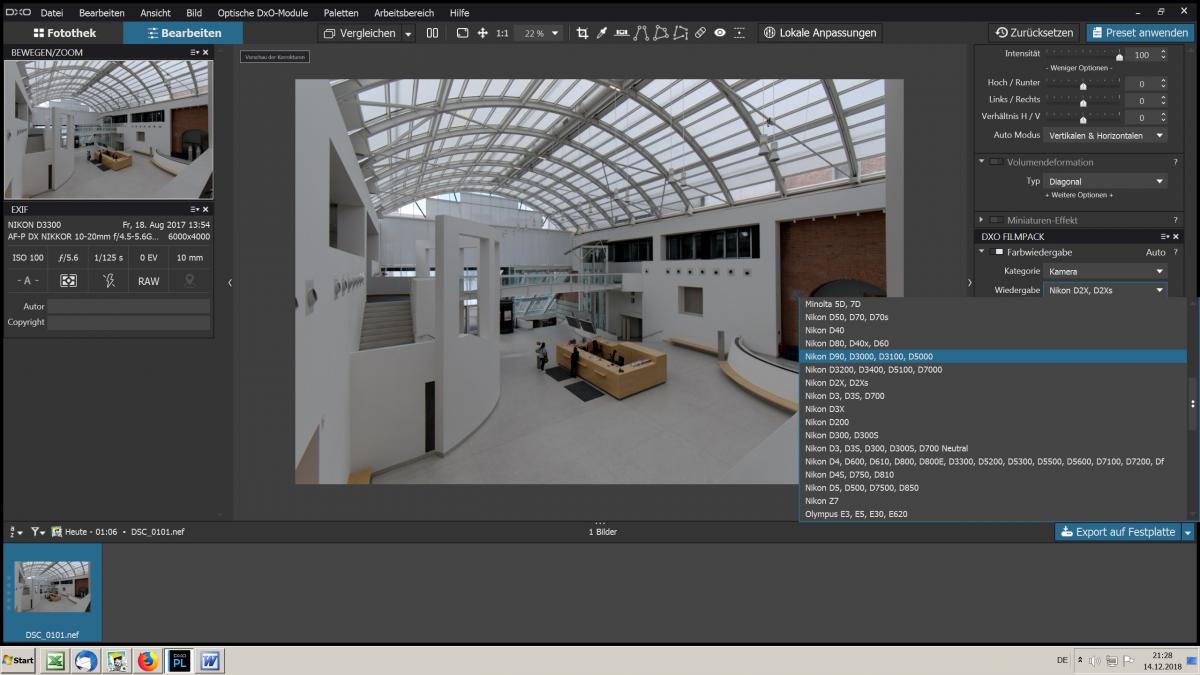This screenshot has width=1200, height=675.
Task: Expand the Miniaturen-Effekt section
Action: 981,220
